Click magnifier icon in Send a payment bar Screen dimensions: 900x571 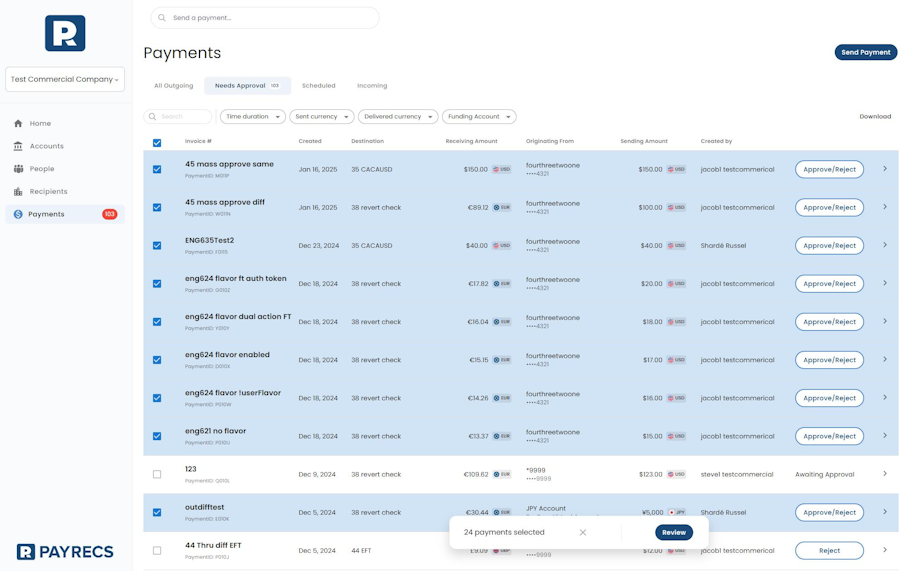(x=162, y=18)
